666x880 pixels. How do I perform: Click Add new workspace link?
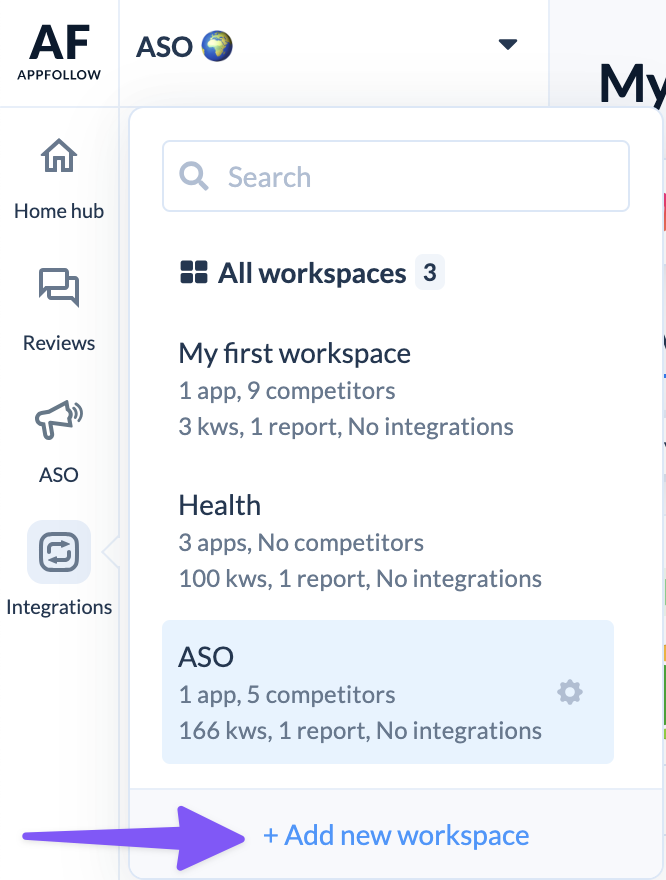(x=396, y=835)
